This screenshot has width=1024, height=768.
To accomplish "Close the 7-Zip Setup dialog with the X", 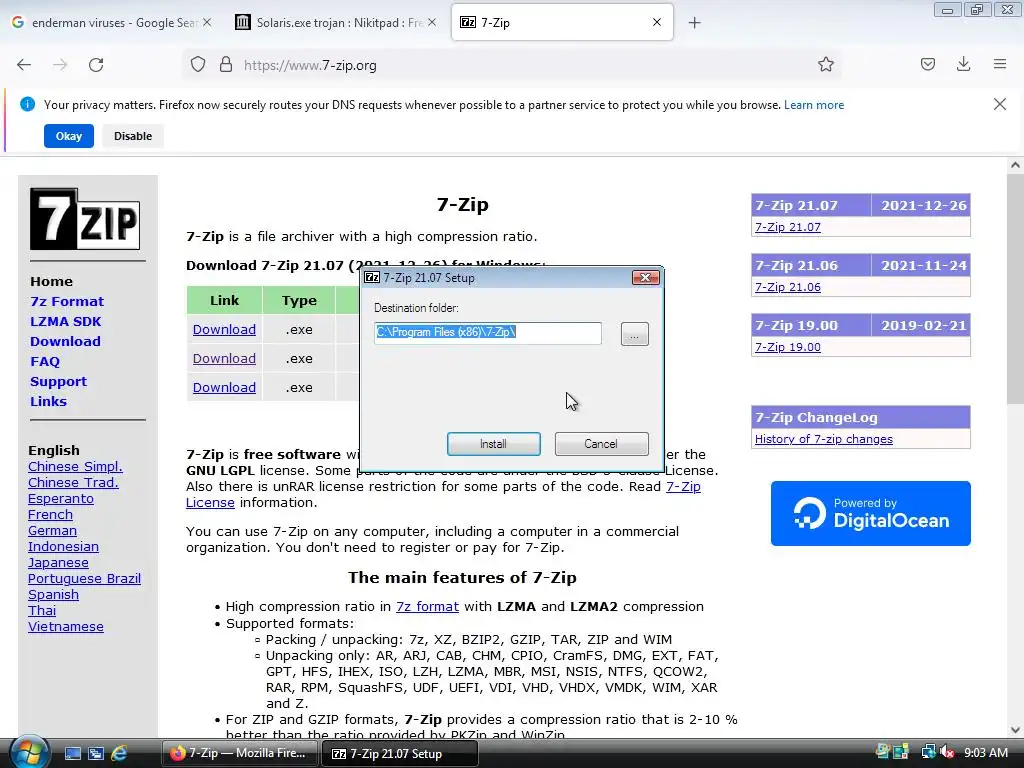I will point(646,278).
